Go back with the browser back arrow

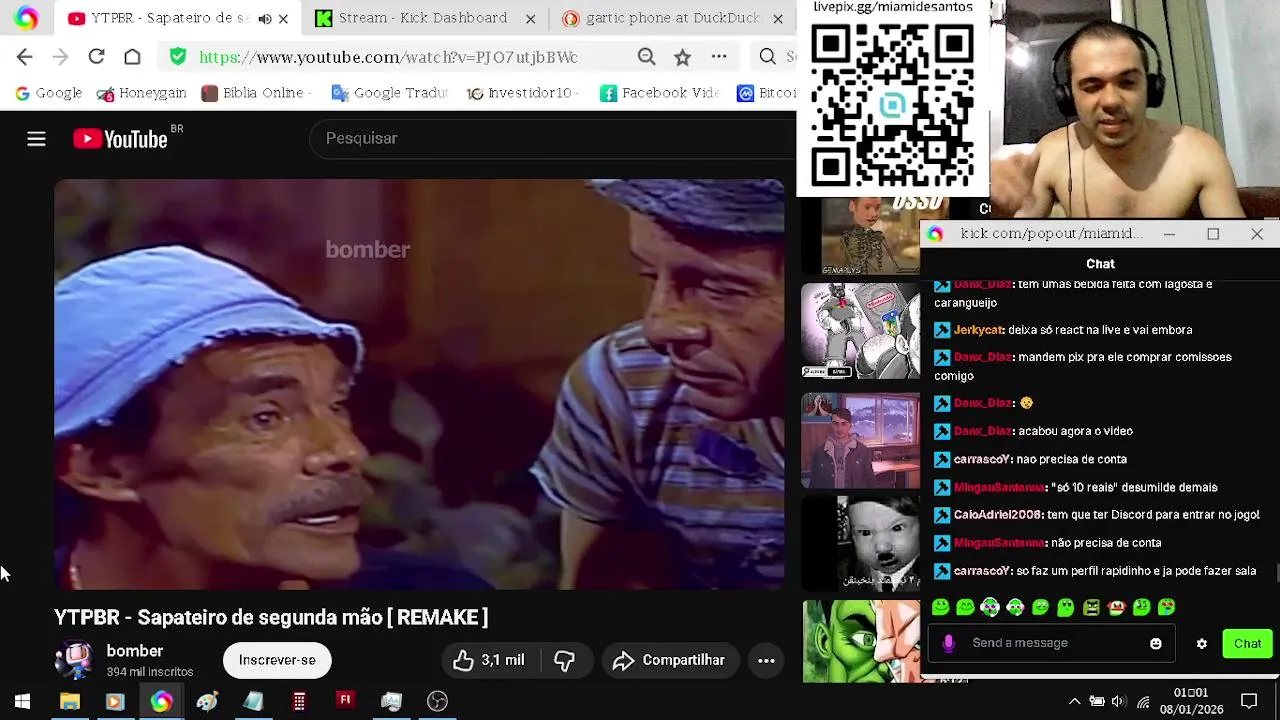coord(24,57)
